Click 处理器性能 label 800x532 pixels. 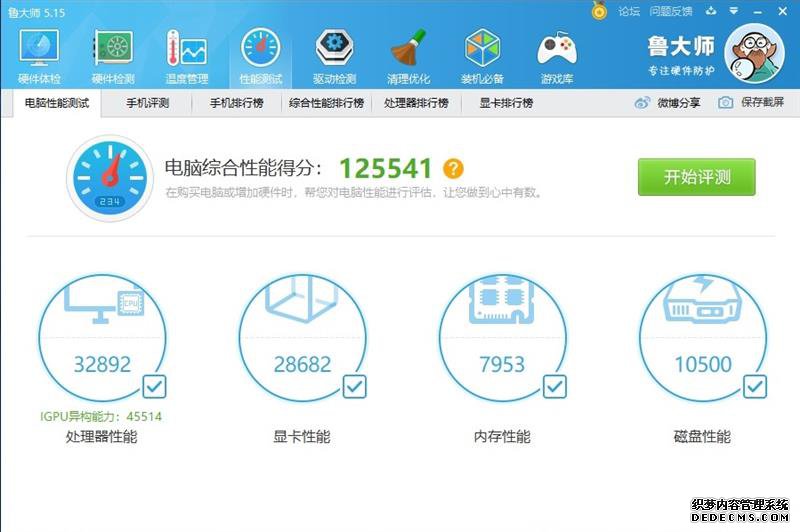click(102, 437)
